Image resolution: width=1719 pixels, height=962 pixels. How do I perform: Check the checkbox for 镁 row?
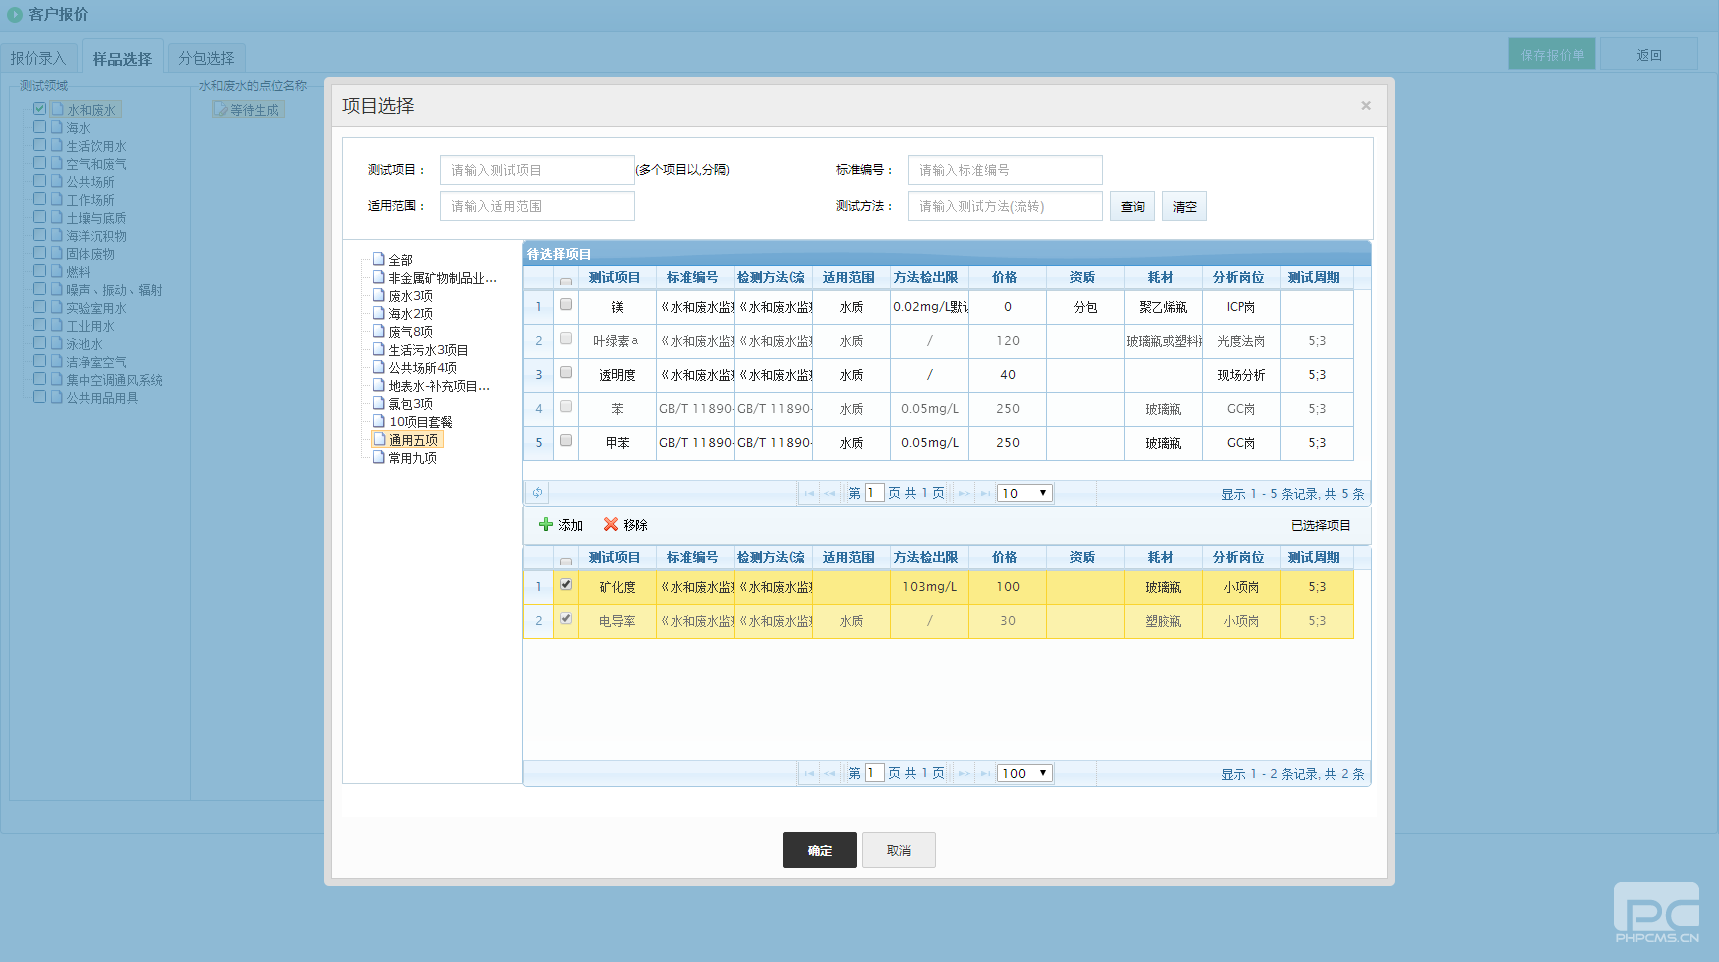click(566, 305)
